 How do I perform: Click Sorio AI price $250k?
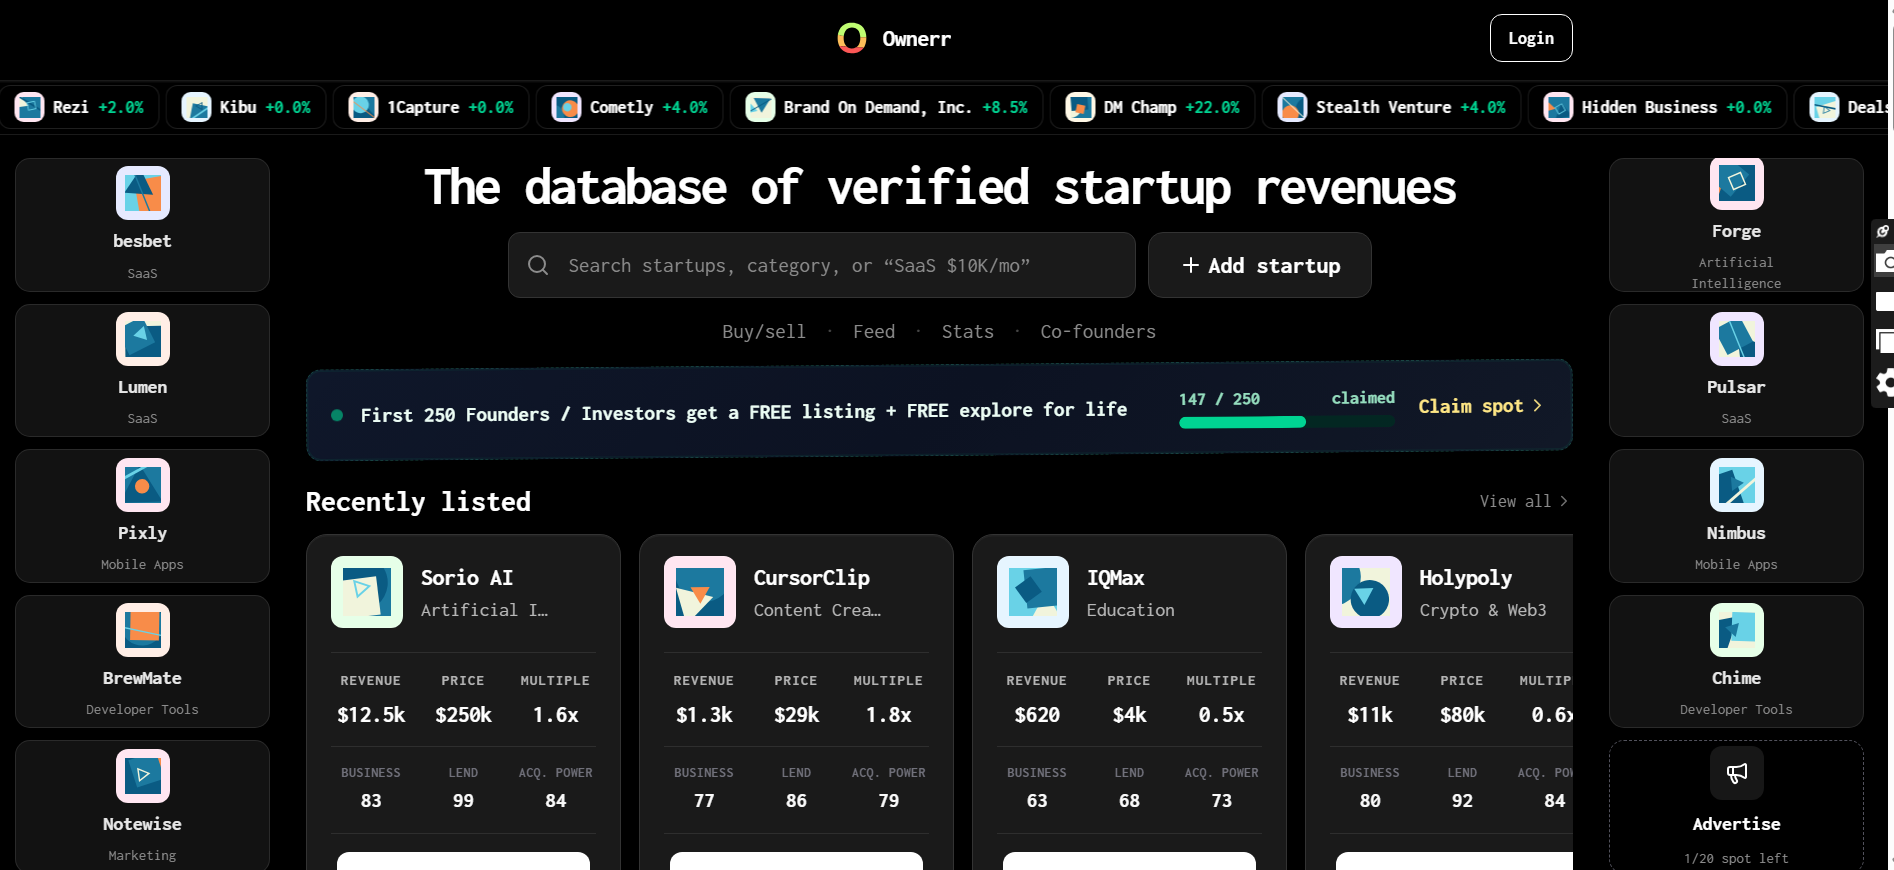coord(463,715)
